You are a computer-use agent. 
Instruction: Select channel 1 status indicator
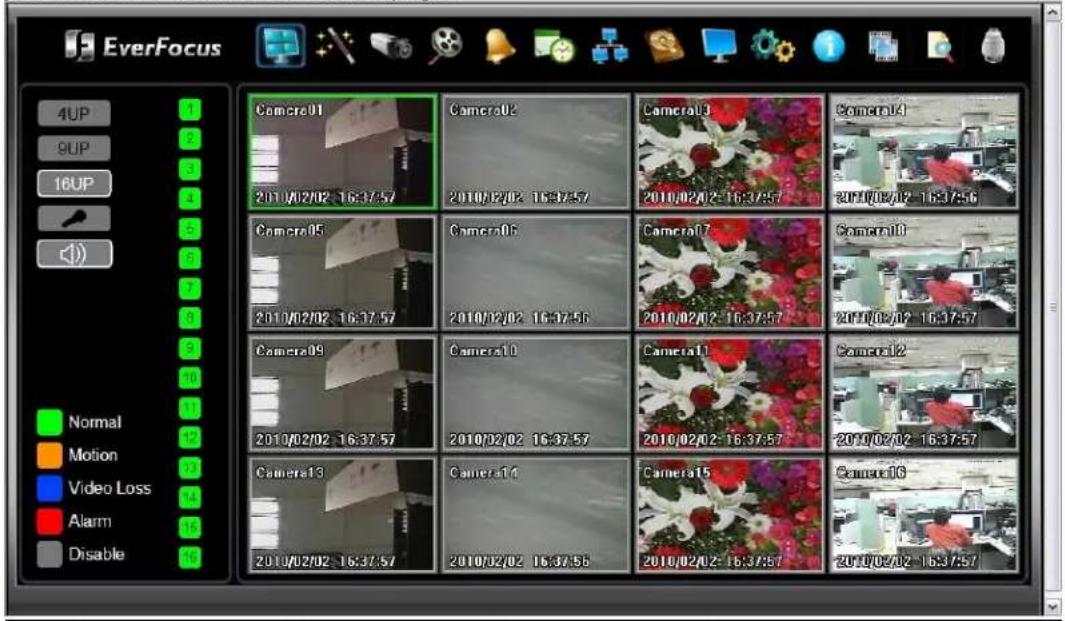pos(190,109)
